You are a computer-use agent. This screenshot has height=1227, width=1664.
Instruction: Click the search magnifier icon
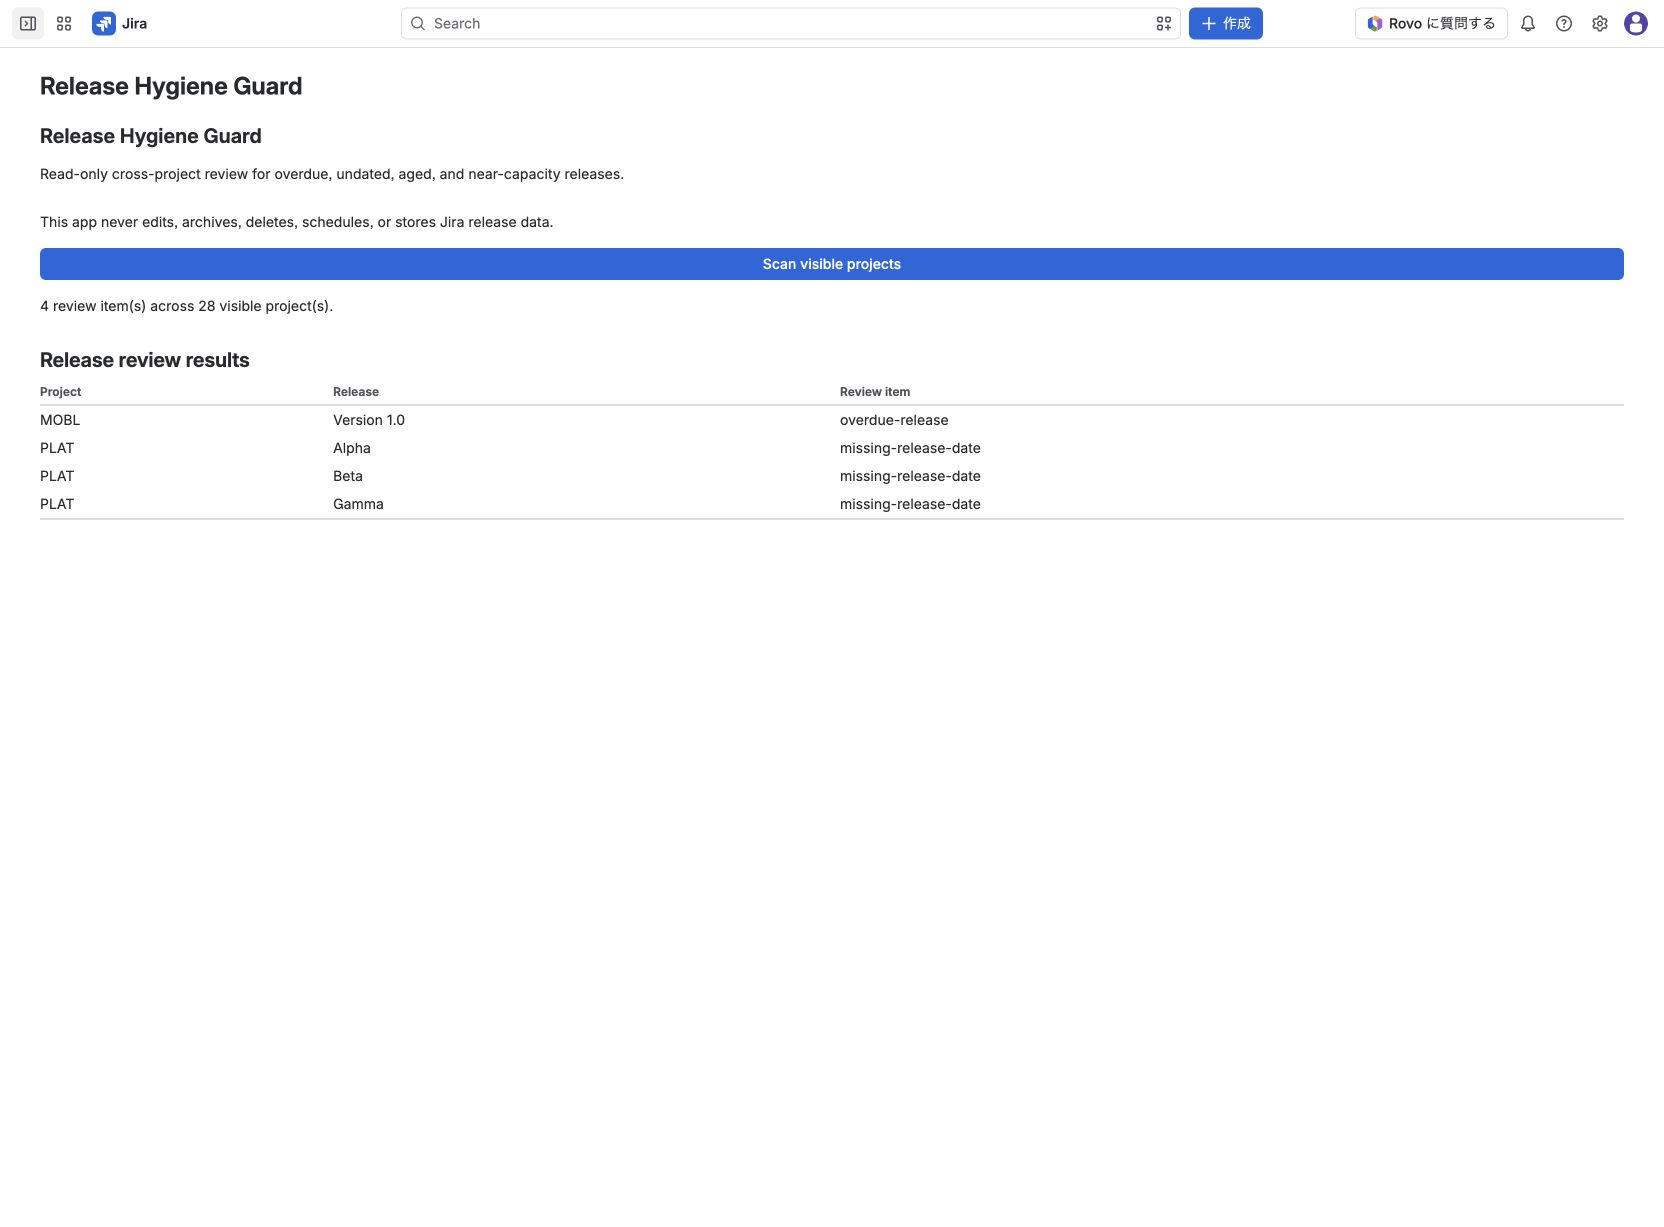pyautogui.click(x=418, y=23)
